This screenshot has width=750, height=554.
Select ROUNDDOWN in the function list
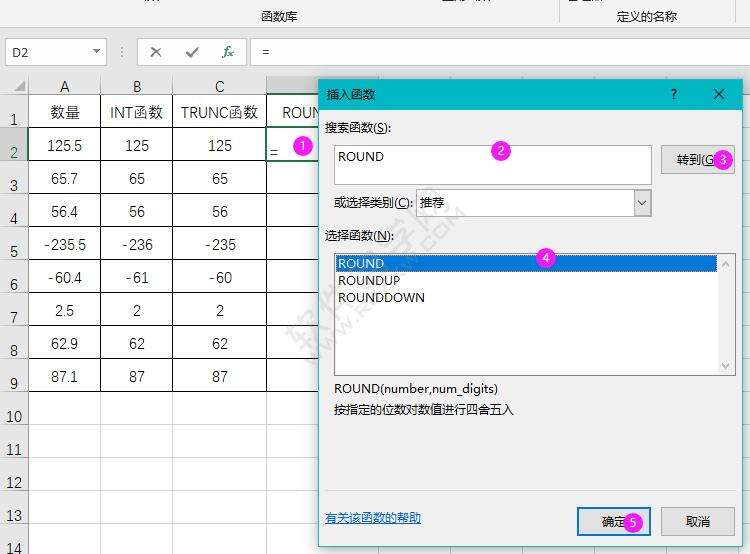tap(381, 298)
